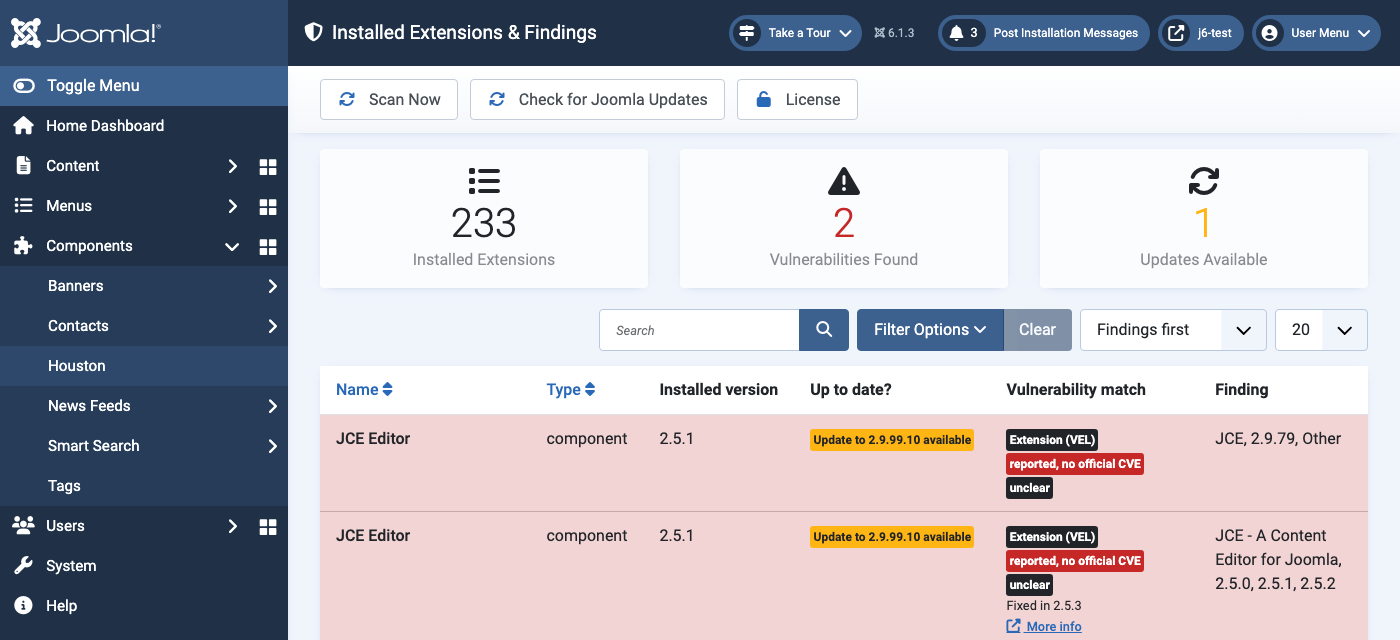Open the Tags component
The image size is (1400, 640).
tap(144, 486)
